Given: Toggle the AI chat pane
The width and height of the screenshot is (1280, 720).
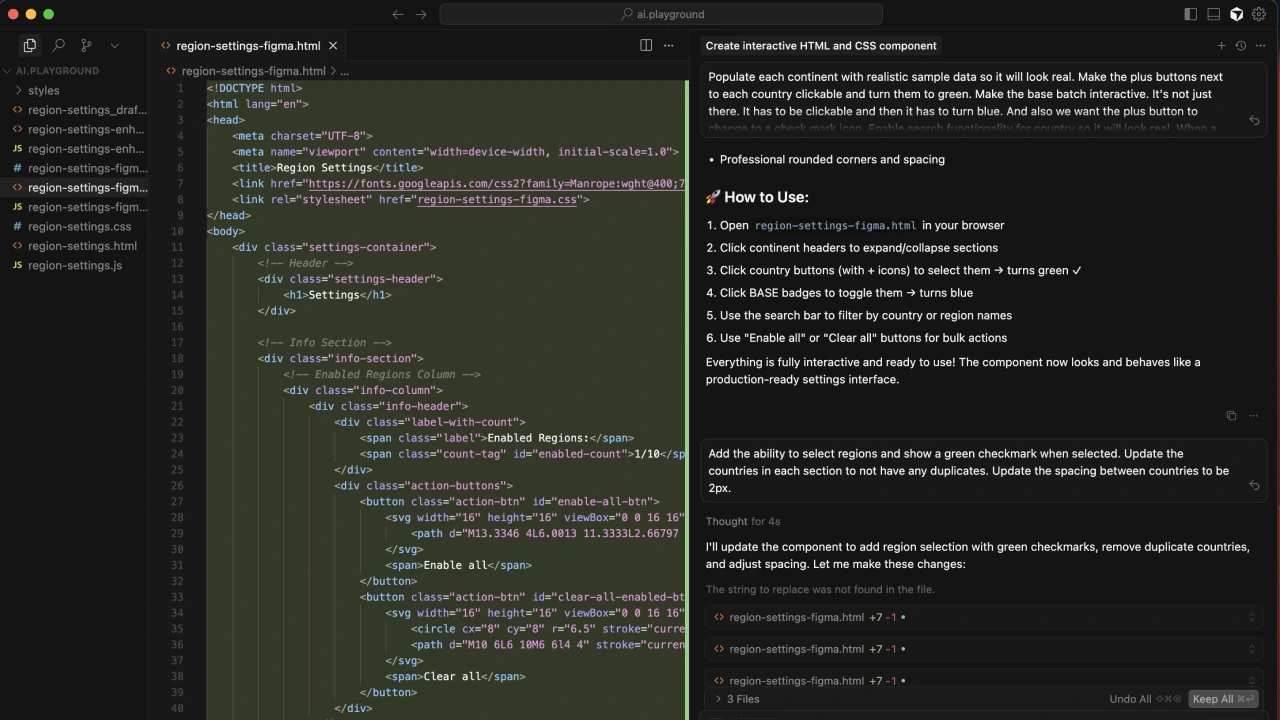Looking at the screenshot, I should click(1236, 14).
